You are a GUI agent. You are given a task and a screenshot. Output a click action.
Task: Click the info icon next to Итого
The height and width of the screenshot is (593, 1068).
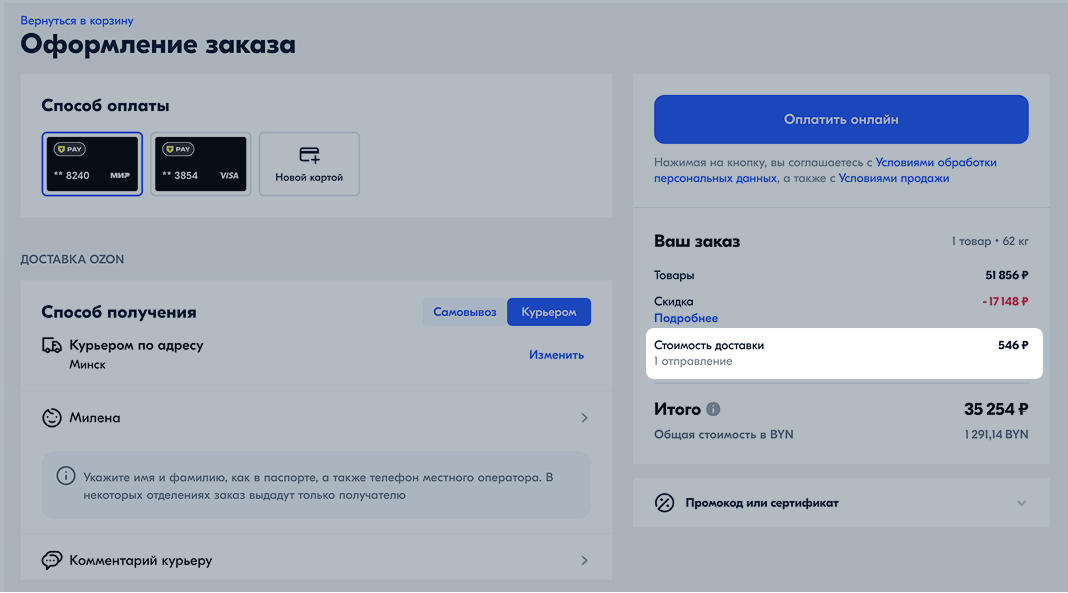[713, 409]
